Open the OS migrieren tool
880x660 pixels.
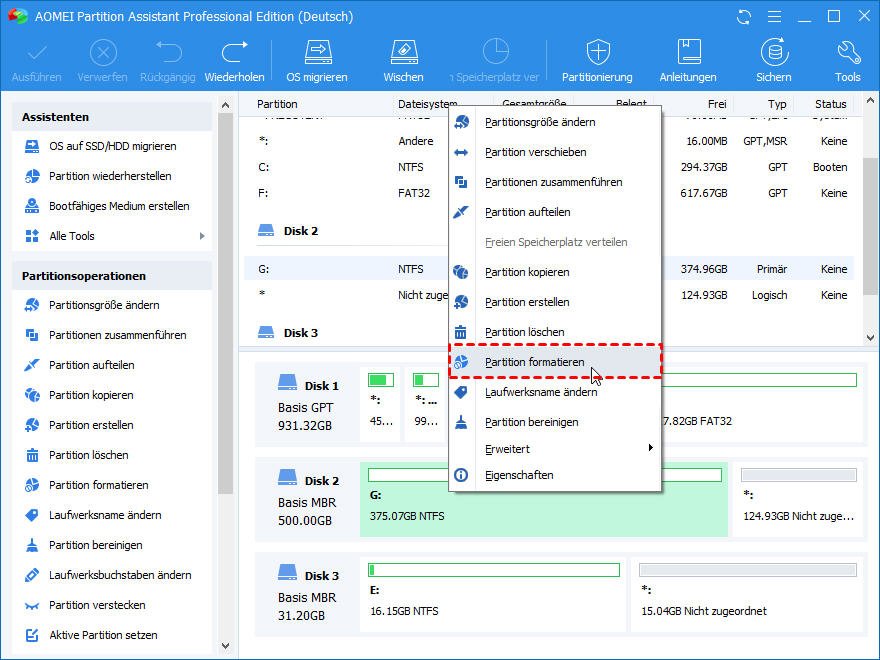point(317,61)
